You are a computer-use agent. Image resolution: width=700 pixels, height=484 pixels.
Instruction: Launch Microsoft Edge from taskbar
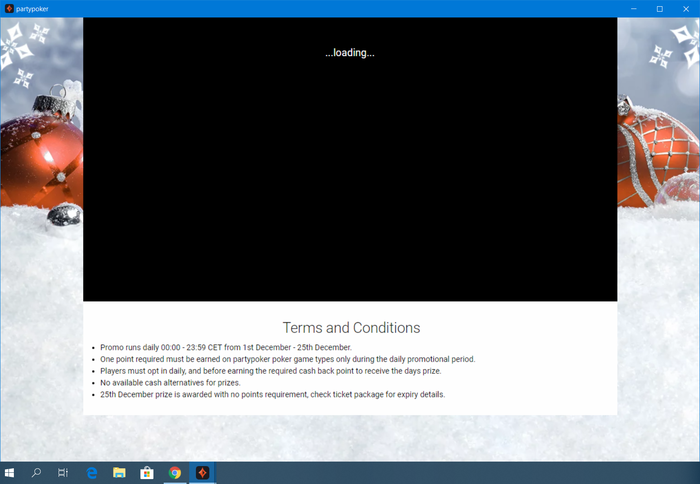(x=92, y=472)
